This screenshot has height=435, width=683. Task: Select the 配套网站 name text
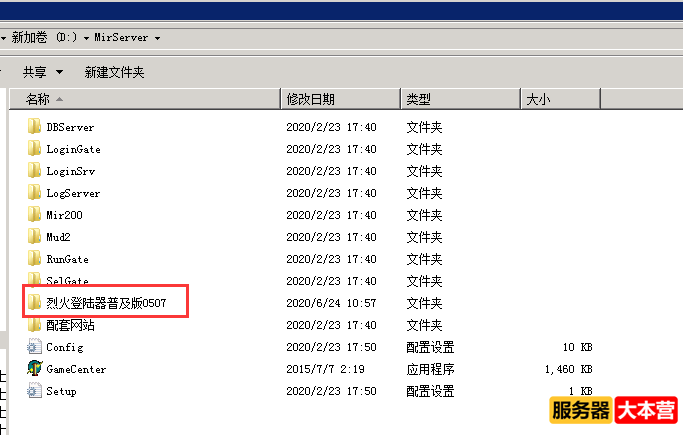point(70,325)
